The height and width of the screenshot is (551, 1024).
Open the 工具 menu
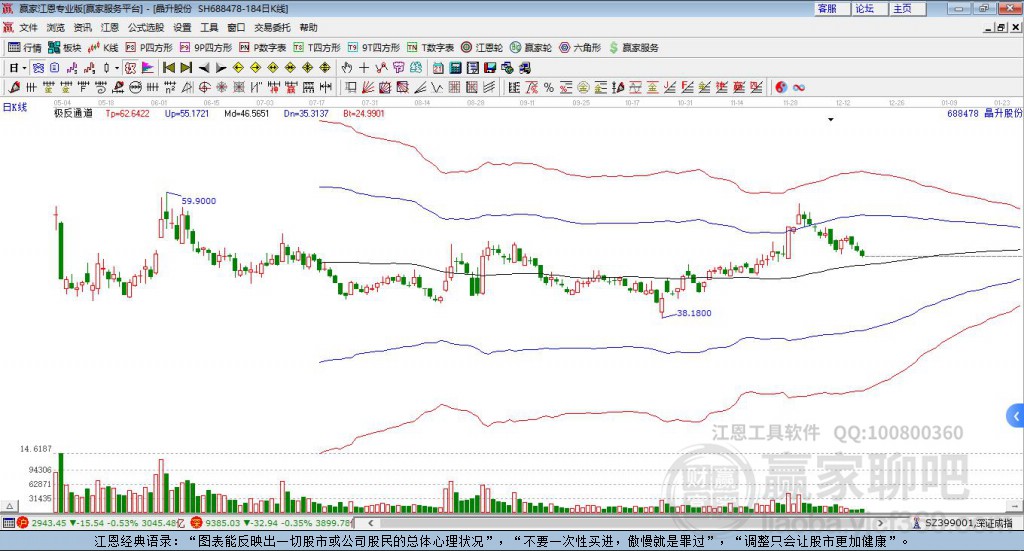point(209,27)
